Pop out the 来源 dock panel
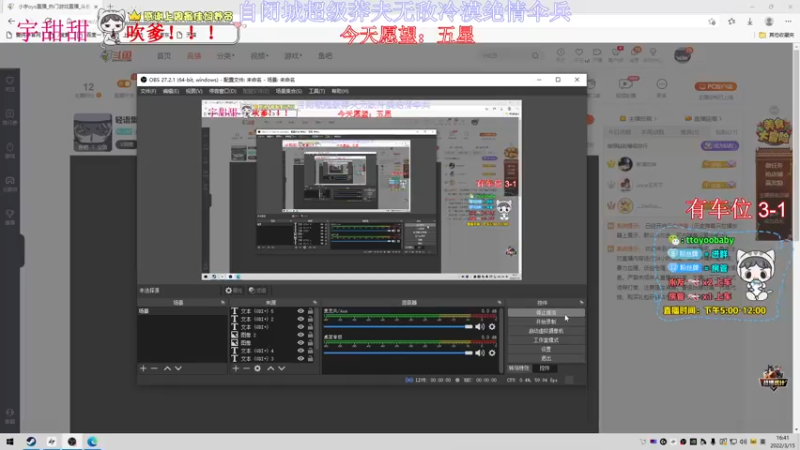Viewport: 800px width, 450px height. point(315,303)
